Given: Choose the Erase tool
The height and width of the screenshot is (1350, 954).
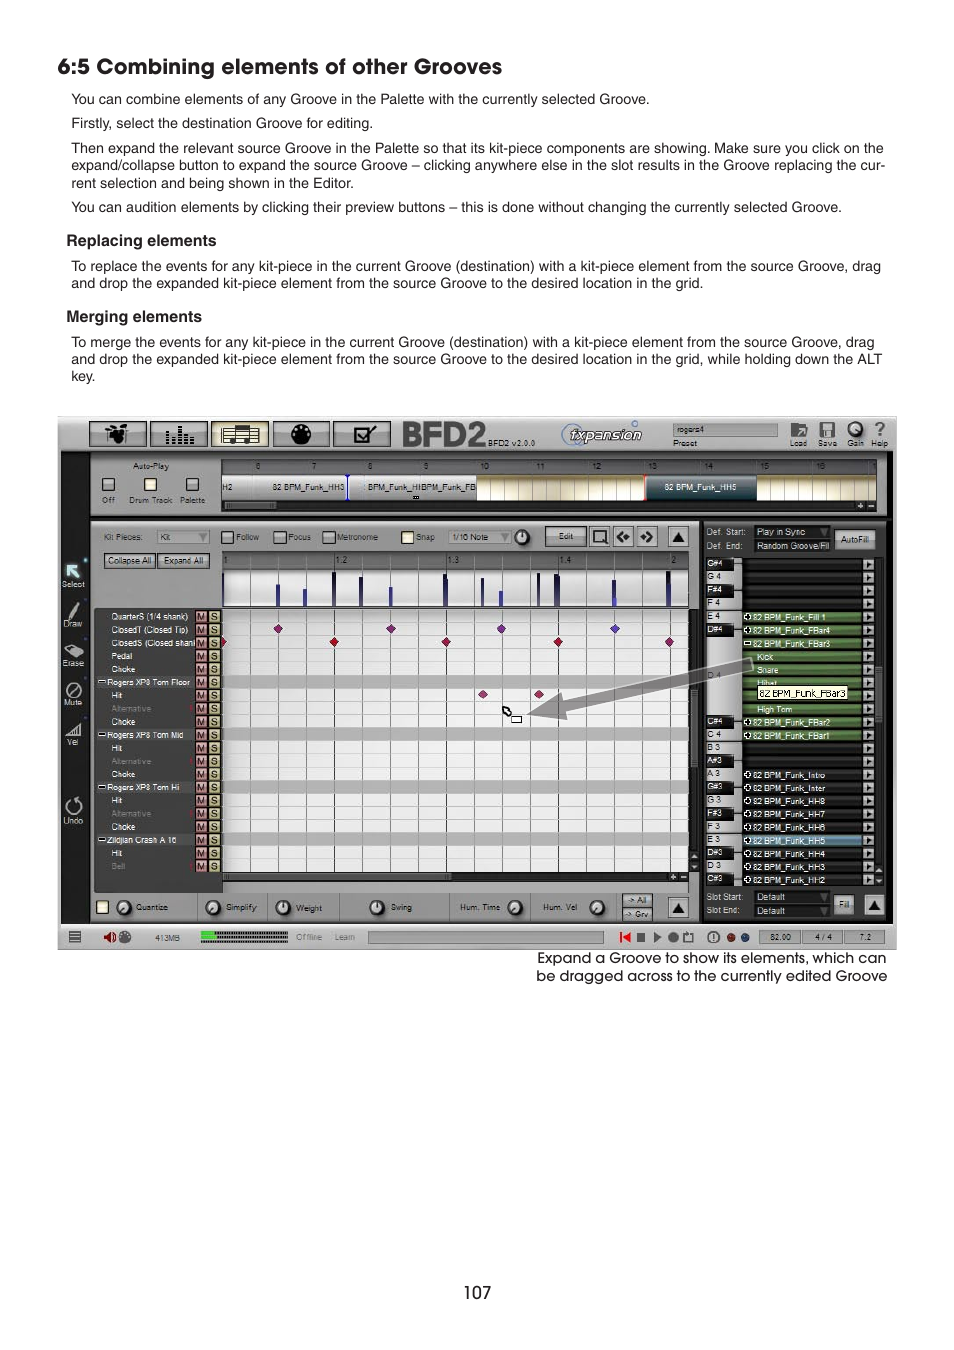Looking at the screenshot, I should click(x=73, y=650).
